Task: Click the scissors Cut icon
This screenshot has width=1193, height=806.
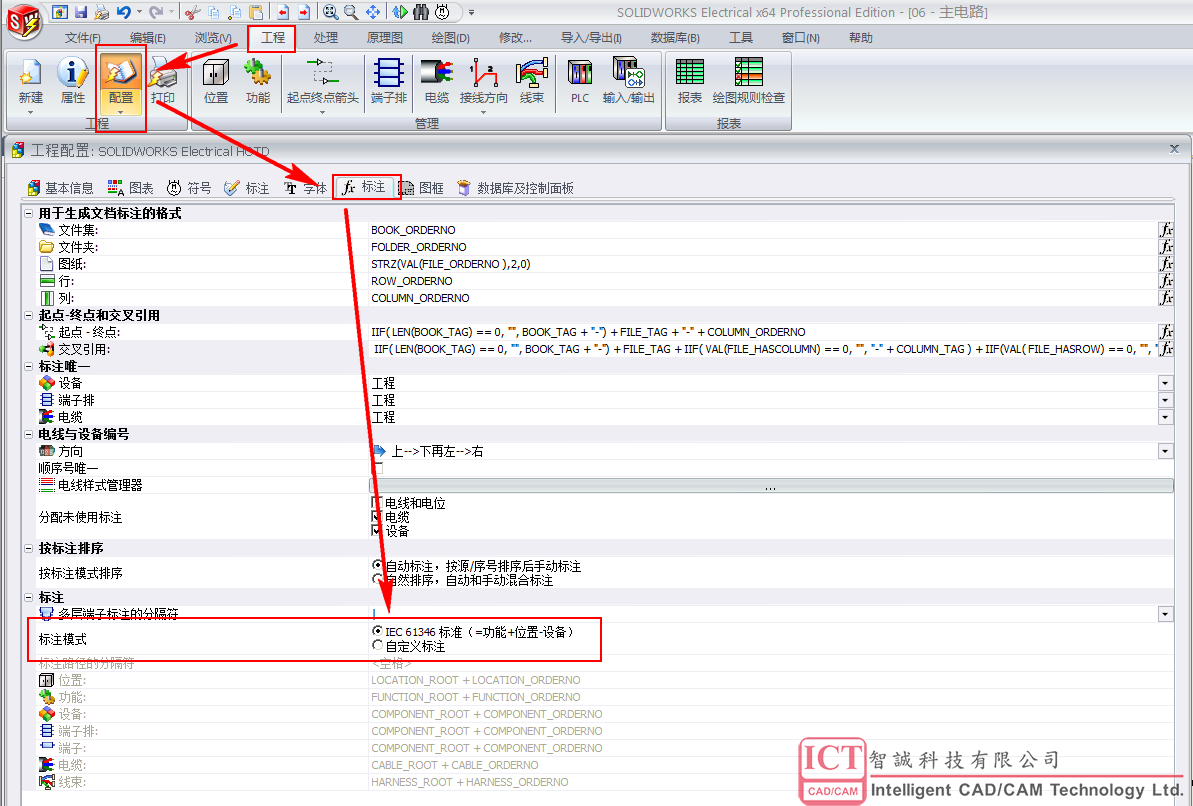Action: pos(193,12)
